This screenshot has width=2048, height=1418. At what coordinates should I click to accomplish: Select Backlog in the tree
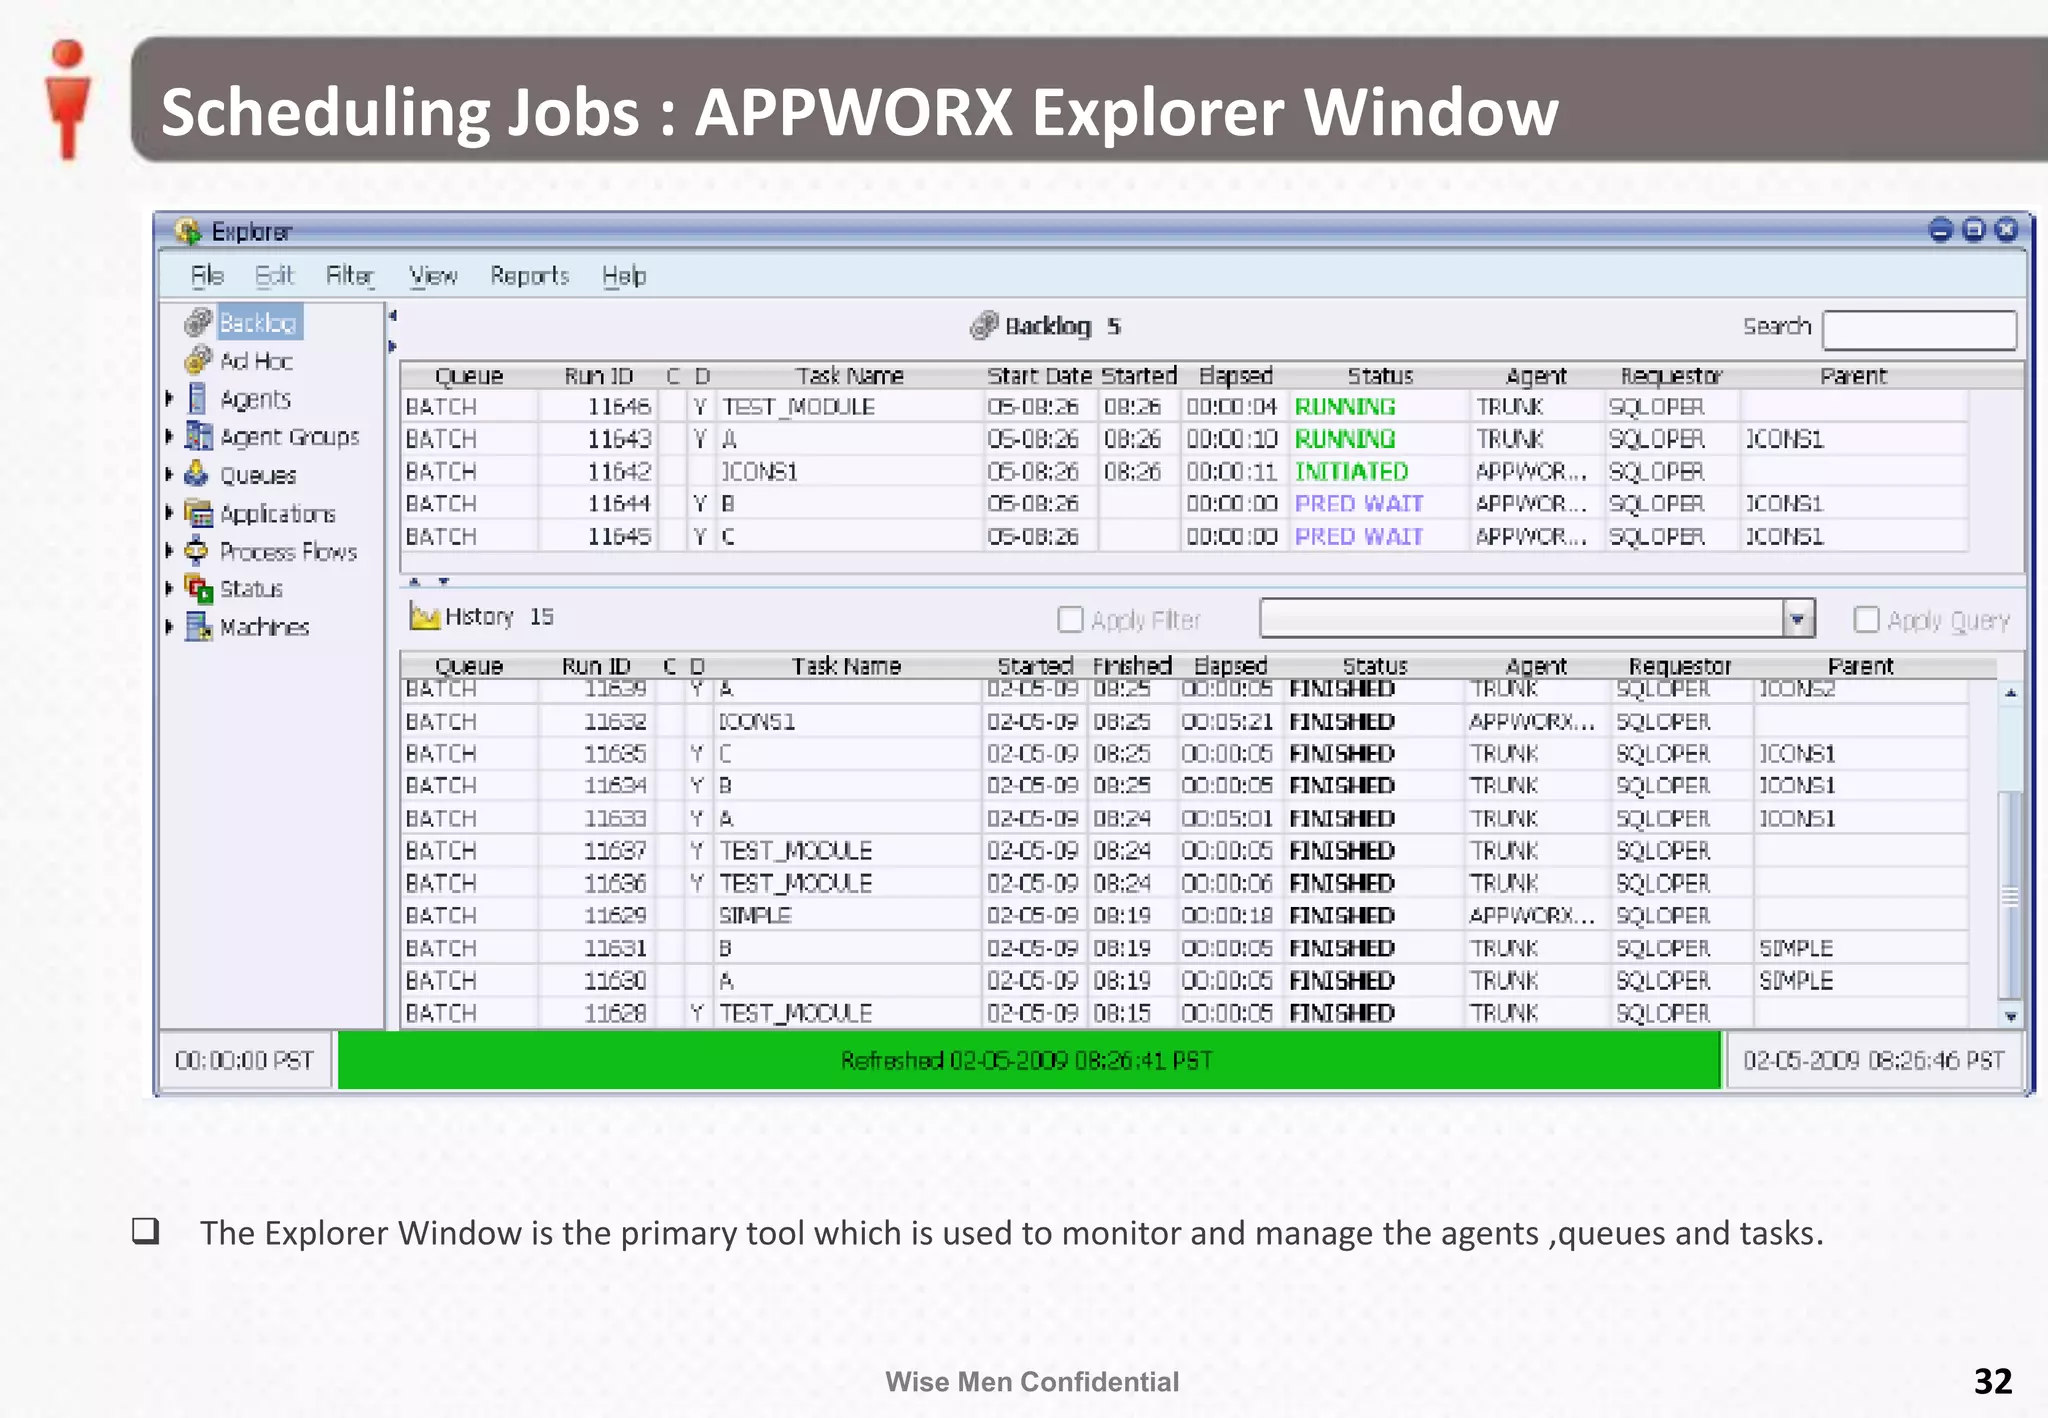click(x=258, y=322)
